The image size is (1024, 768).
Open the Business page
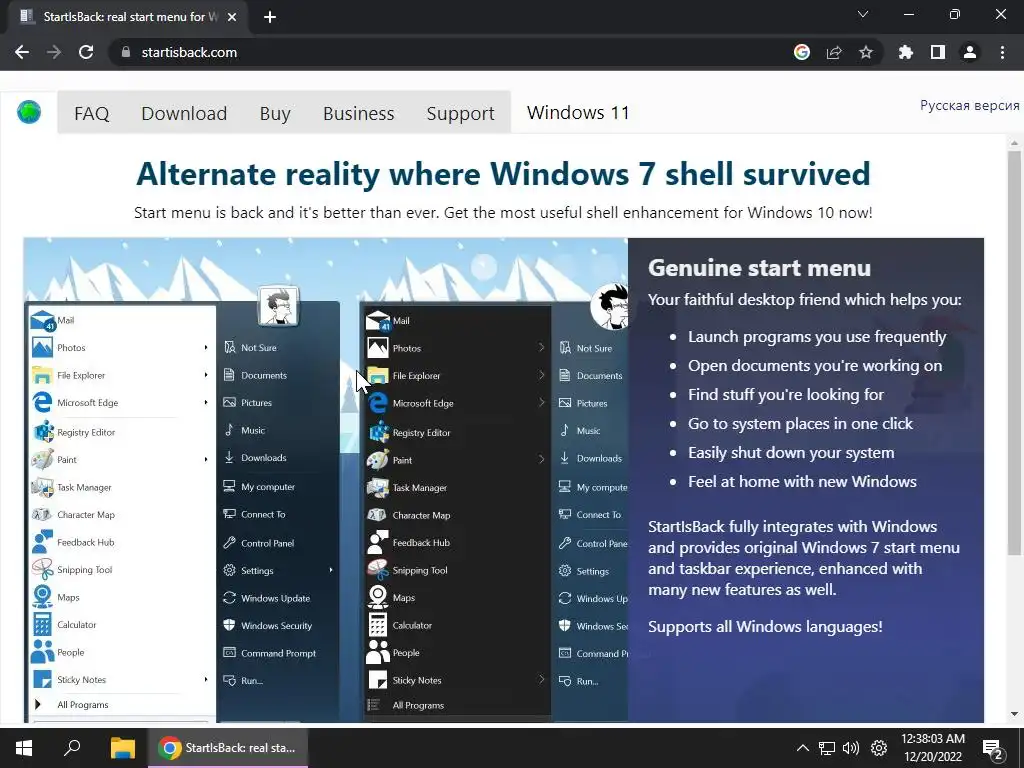(359, 114)
